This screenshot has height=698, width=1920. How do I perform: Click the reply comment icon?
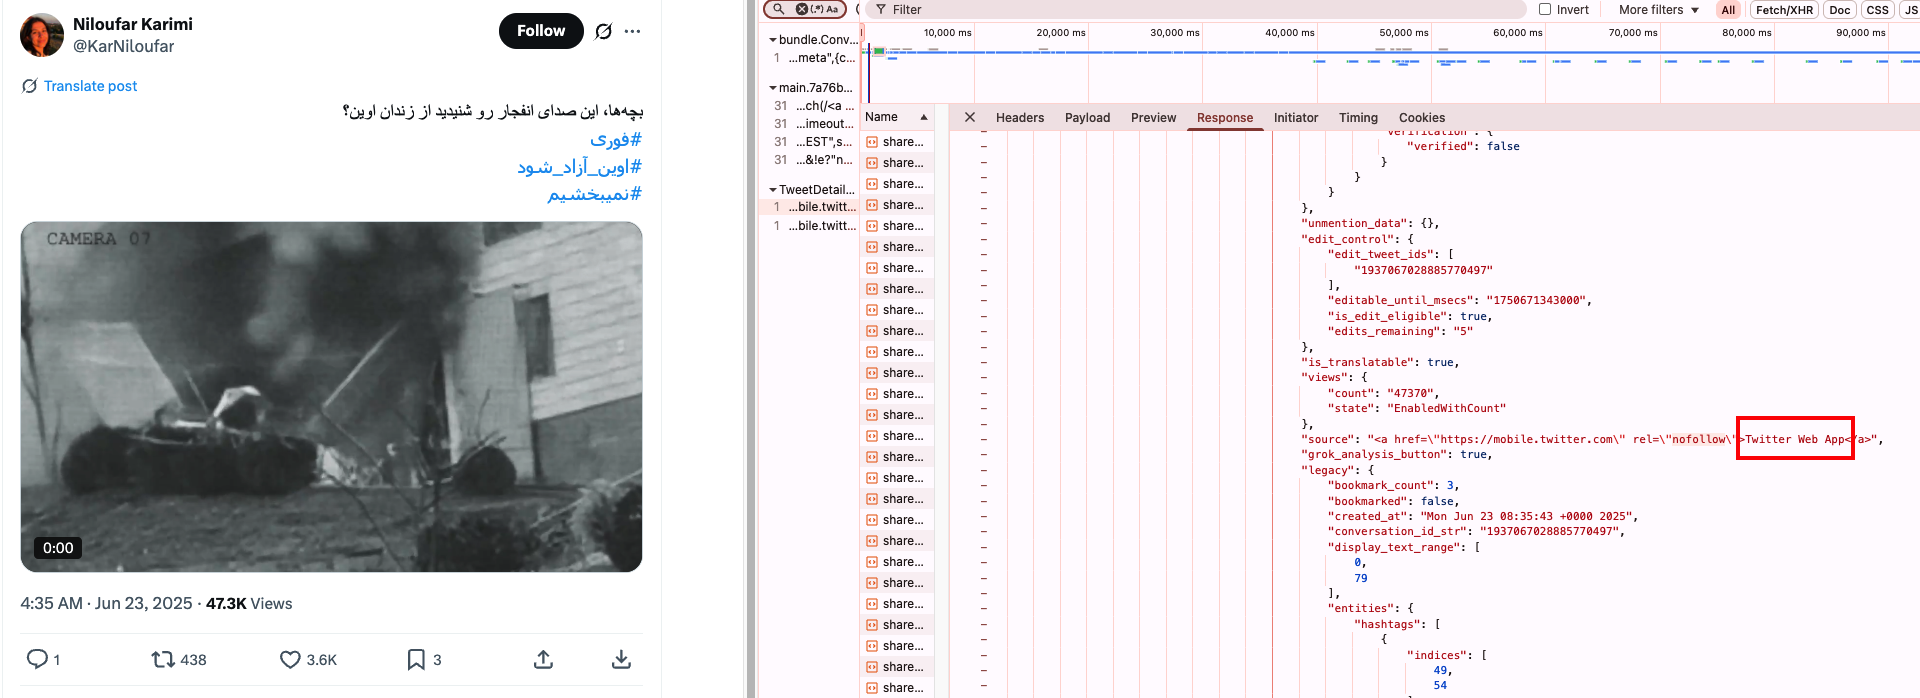pos(37,659)
